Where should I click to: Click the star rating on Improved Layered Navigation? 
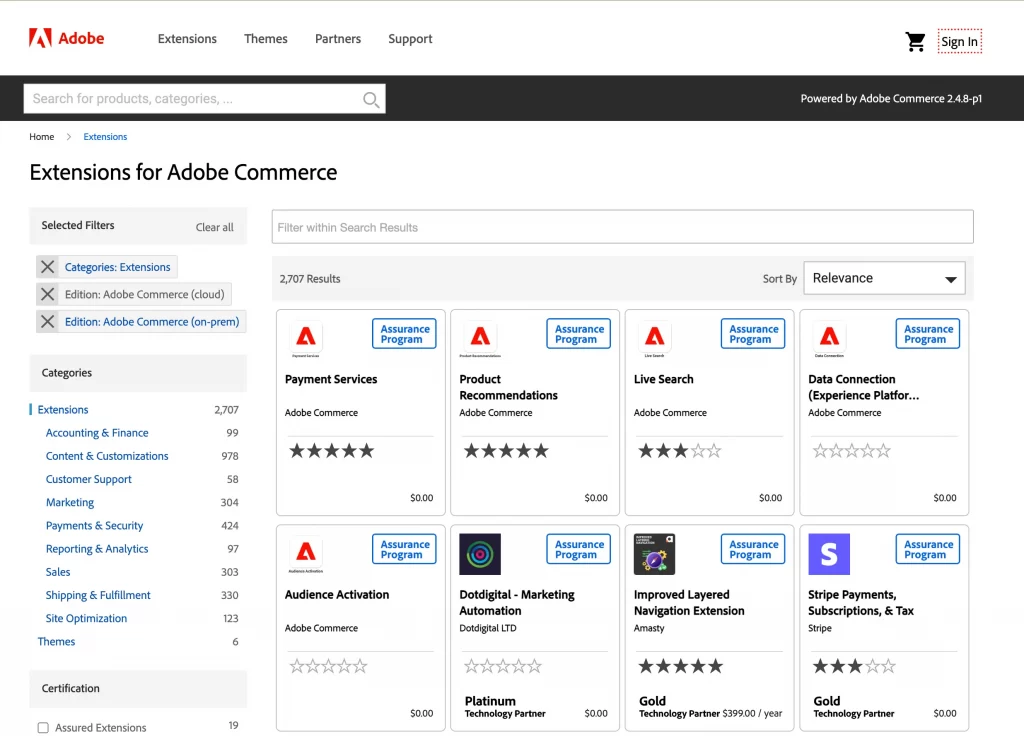tap(680, 666)
